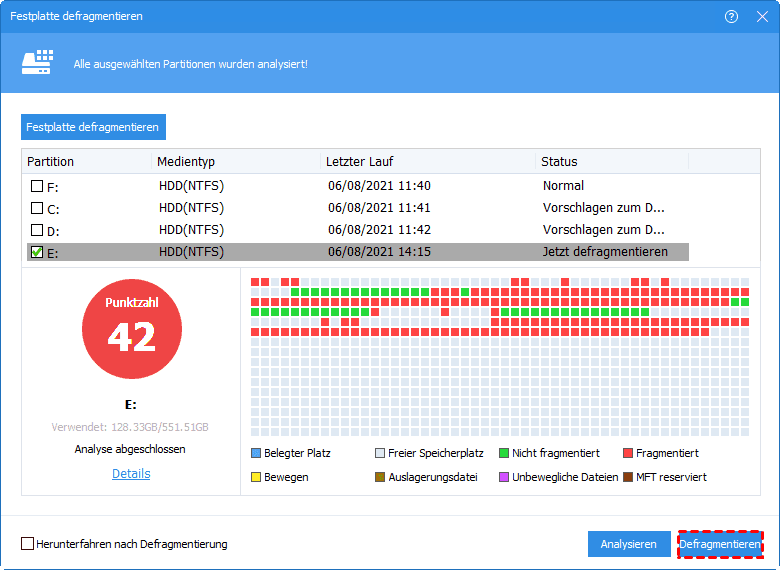780x570 pixels.
Task: Click the help question mark icon
Action: tap(731, 16)
